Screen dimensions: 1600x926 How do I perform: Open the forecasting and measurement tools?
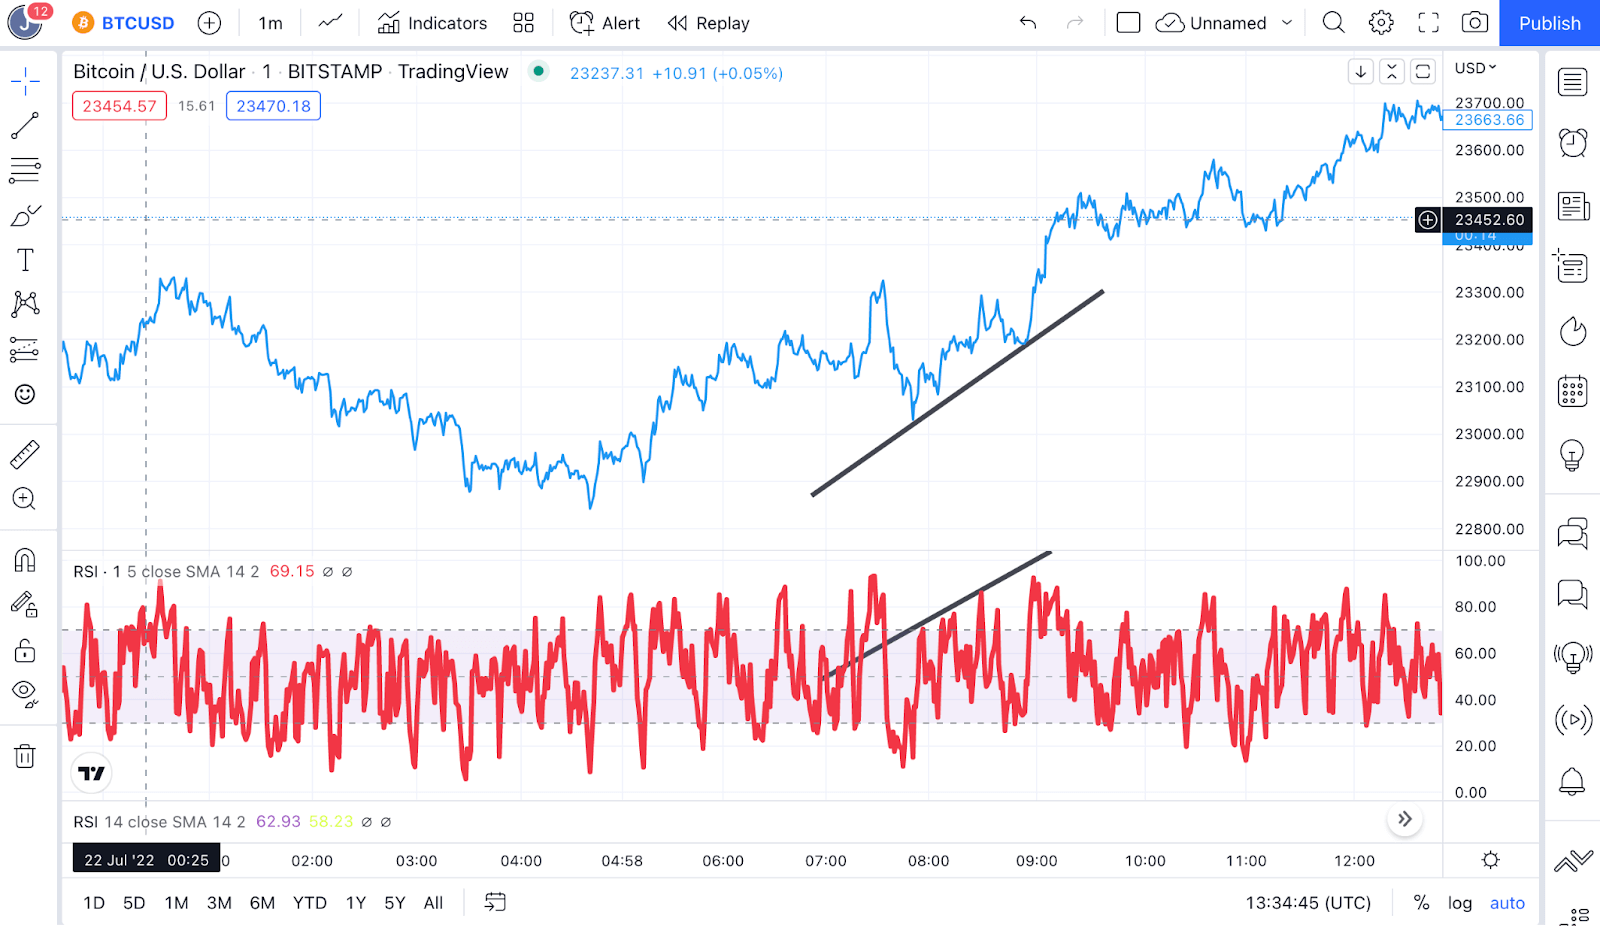coord(25,349)
